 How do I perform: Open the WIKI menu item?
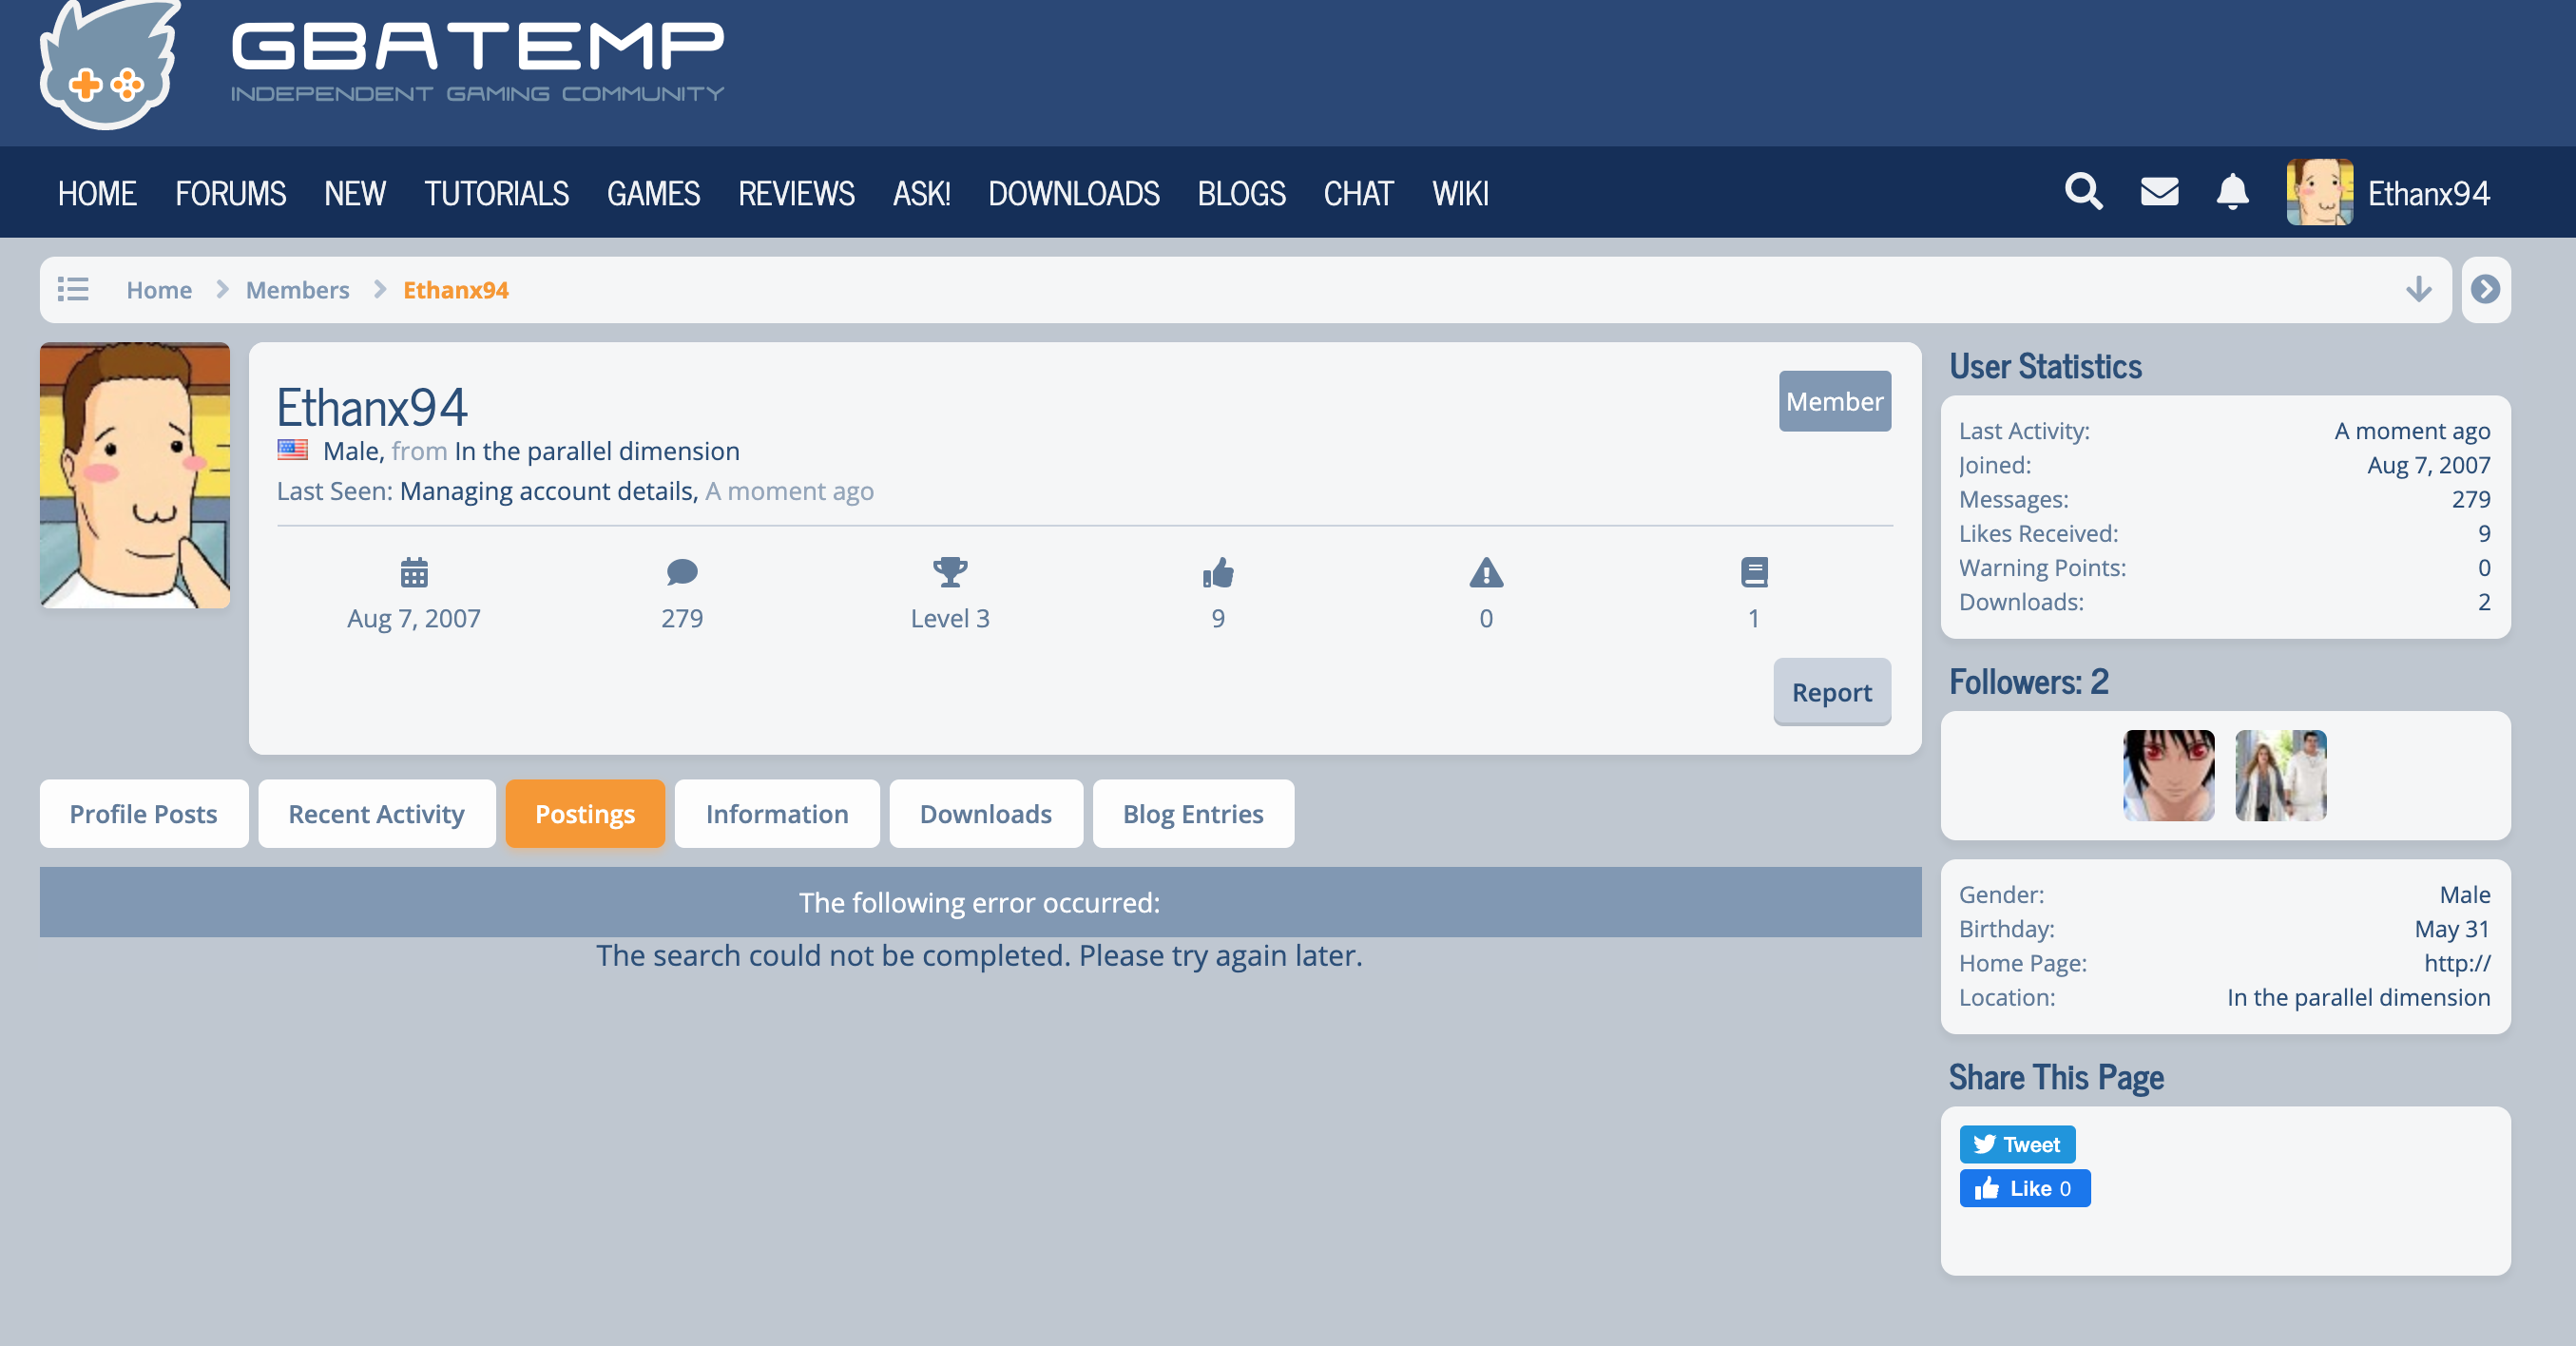[x=1461, y=193]
